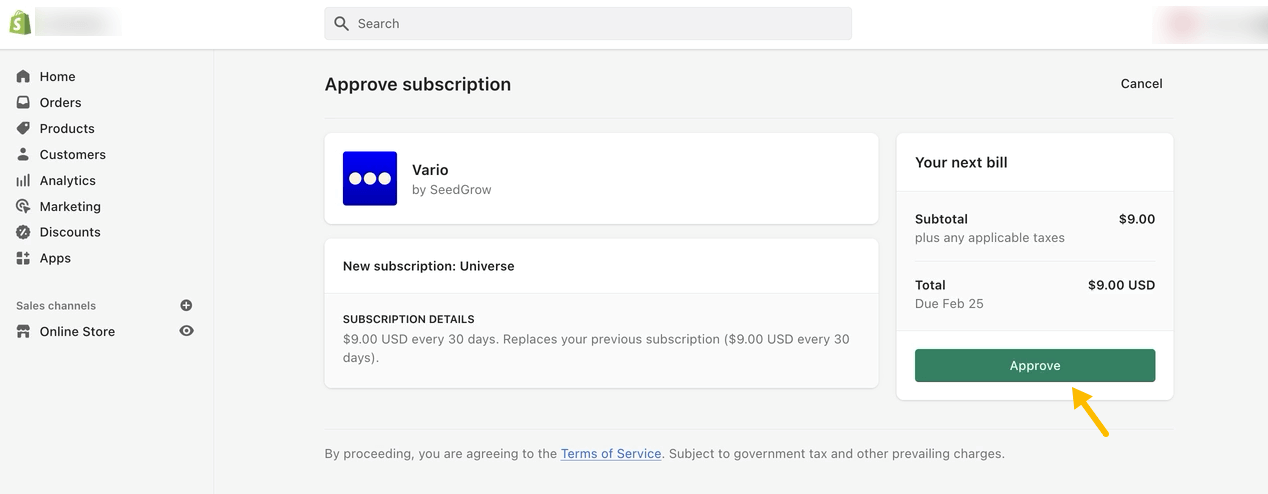Click the Total $9.00 USD amount
The height and width of the screenshot is (494, 1268).
[1121, 285]
